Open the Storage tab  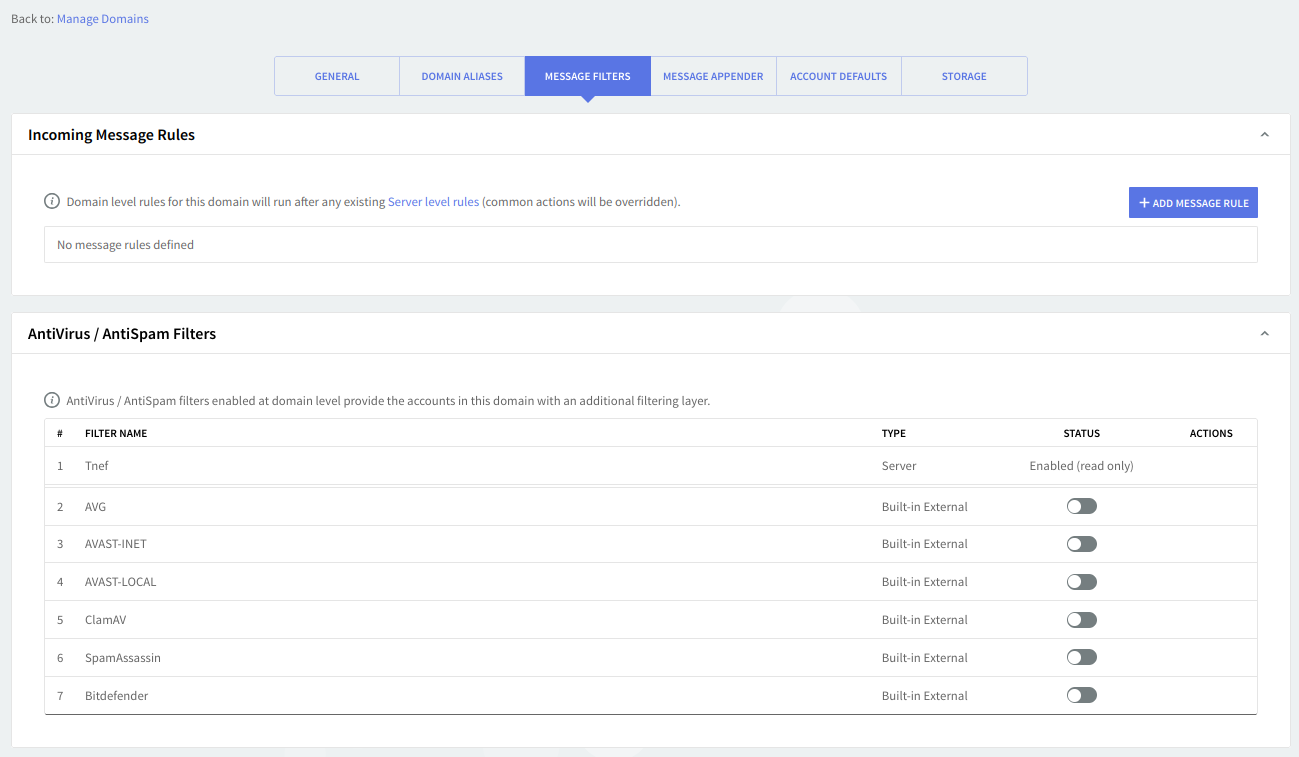click(x=964, y=76)
